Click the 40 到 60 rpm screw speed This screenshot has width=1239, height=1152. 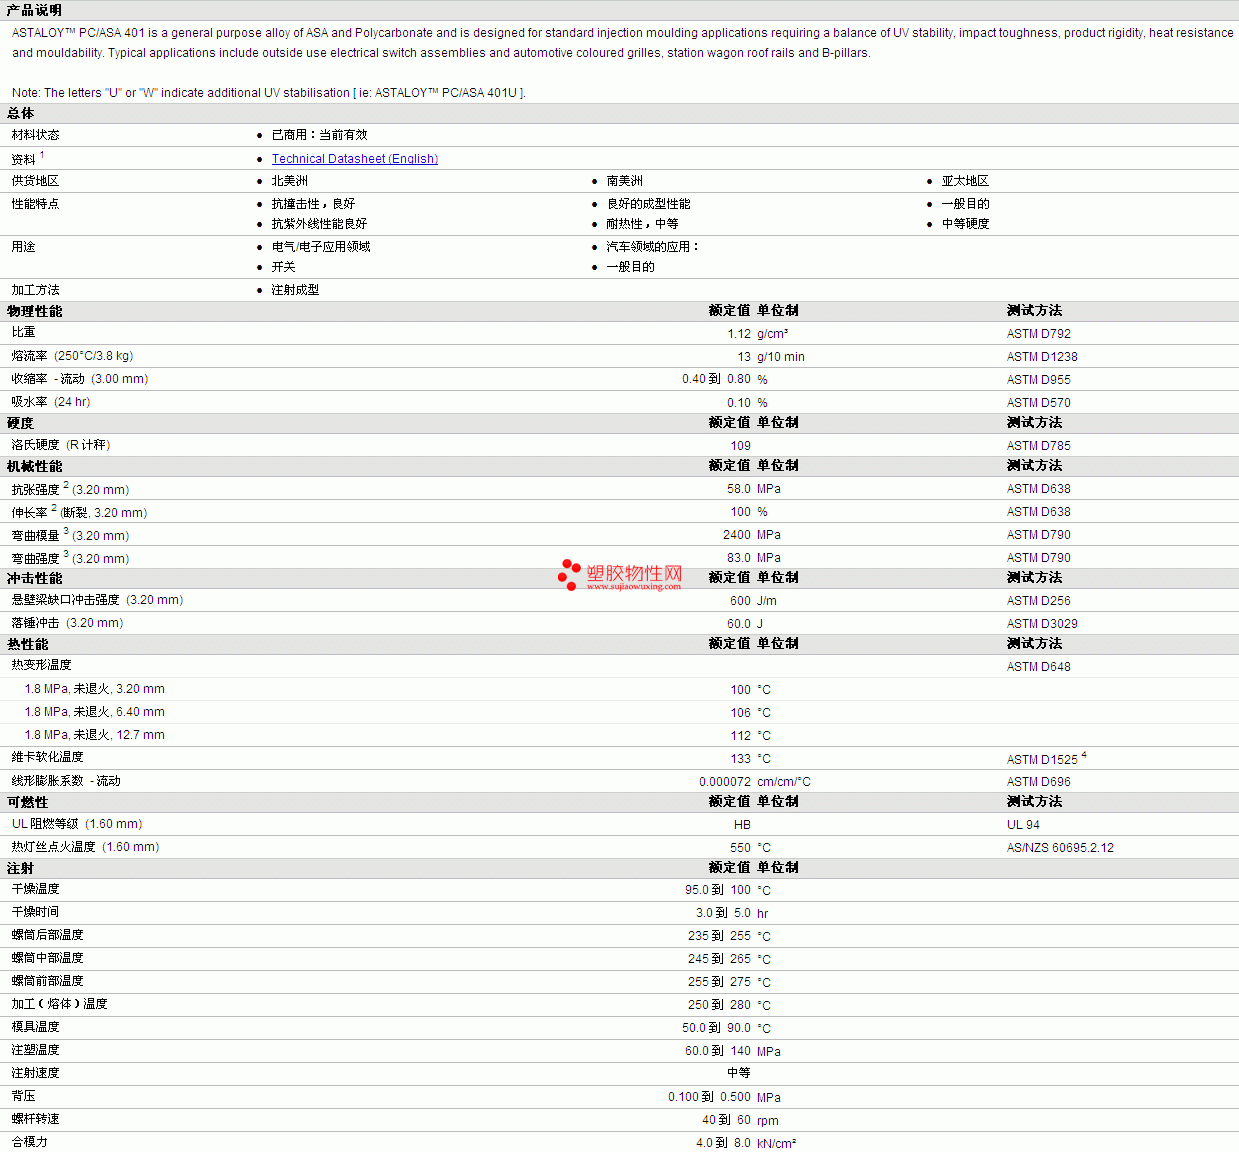pos(740,1120)
